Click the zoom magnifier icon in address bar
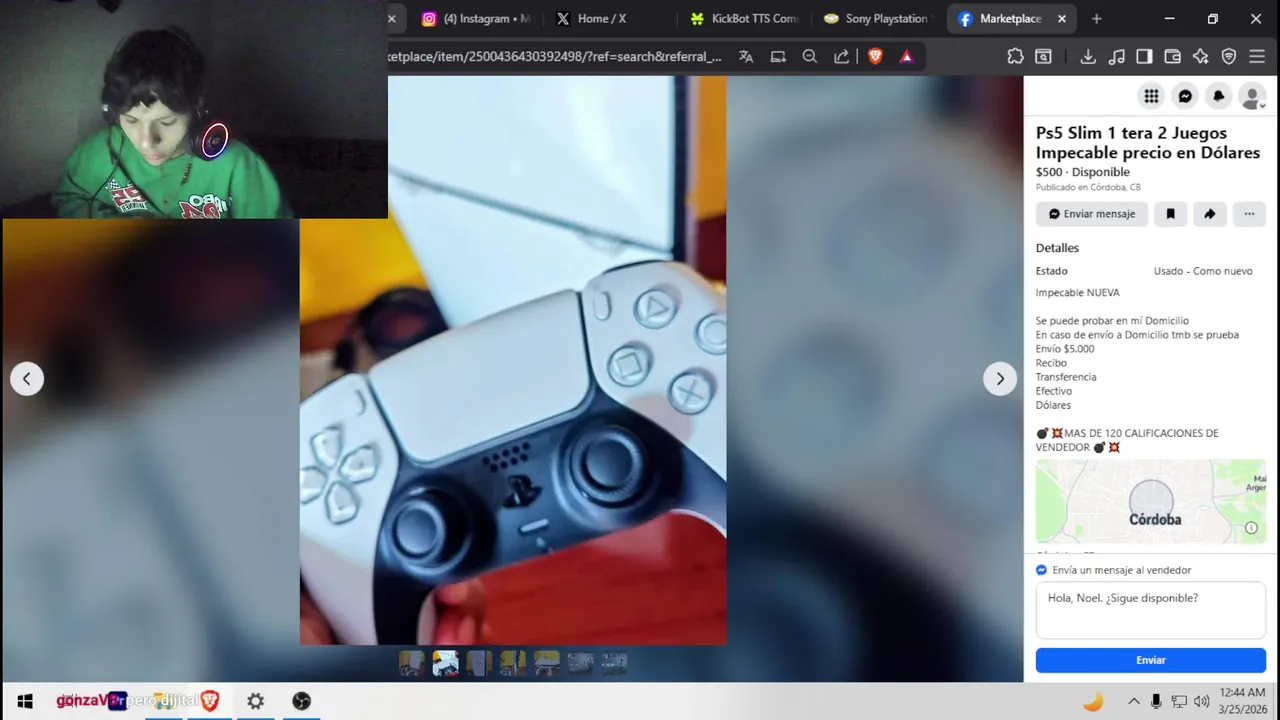Screen dimensions: 1280x720 pos(810,57)
